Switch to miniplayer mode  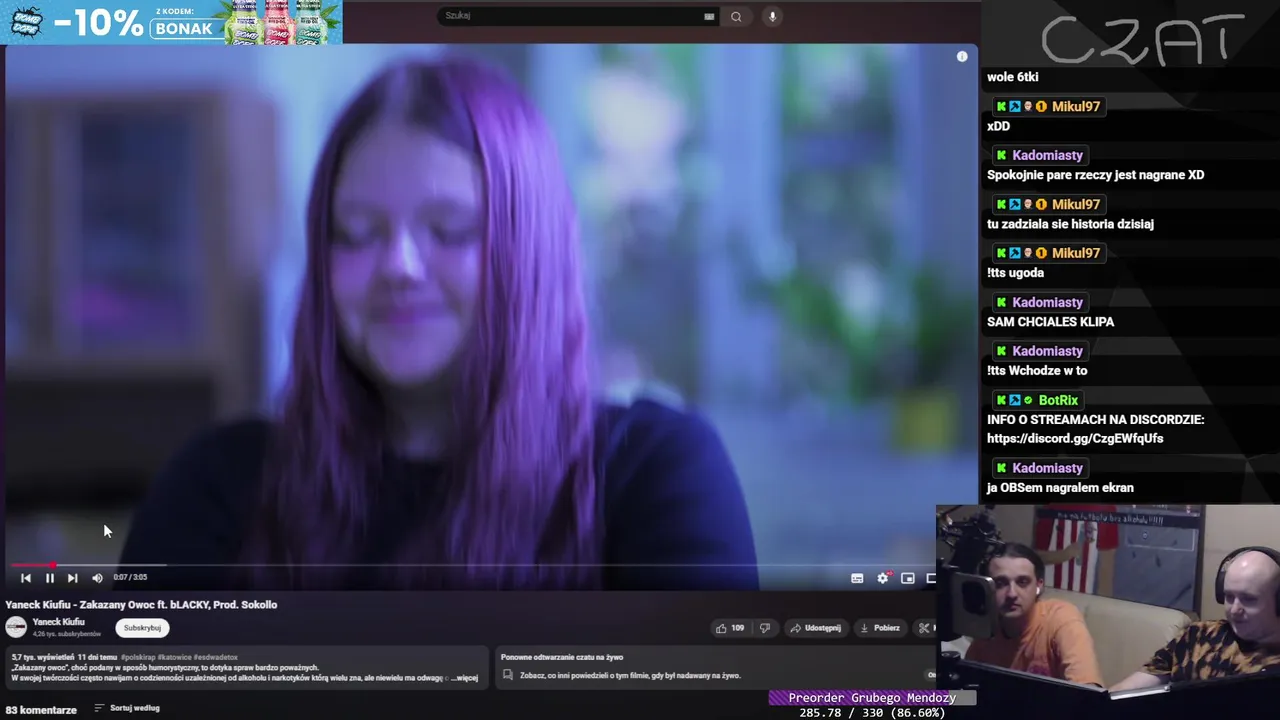pos(907,578)
